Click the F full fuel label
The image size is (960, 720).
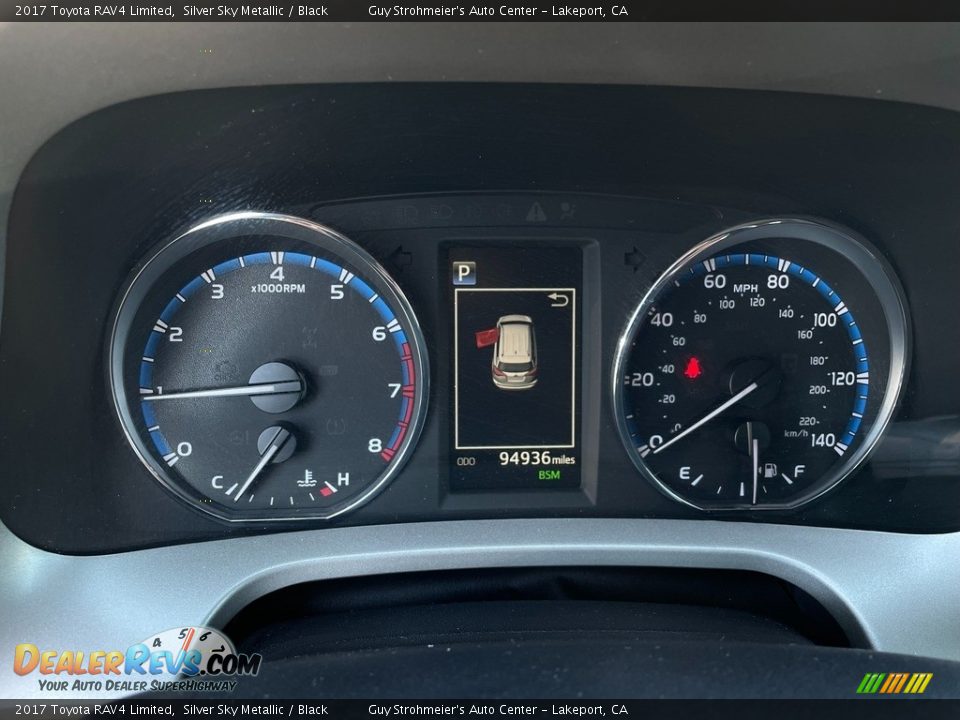pyautogui.click(x=799, y=471)
